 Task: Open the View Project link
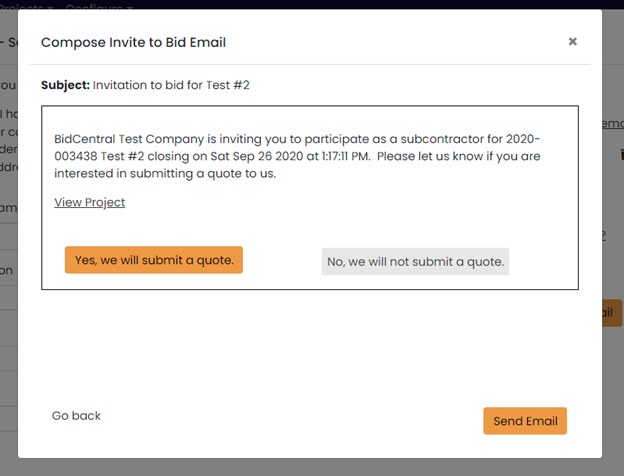pos(89,202)
